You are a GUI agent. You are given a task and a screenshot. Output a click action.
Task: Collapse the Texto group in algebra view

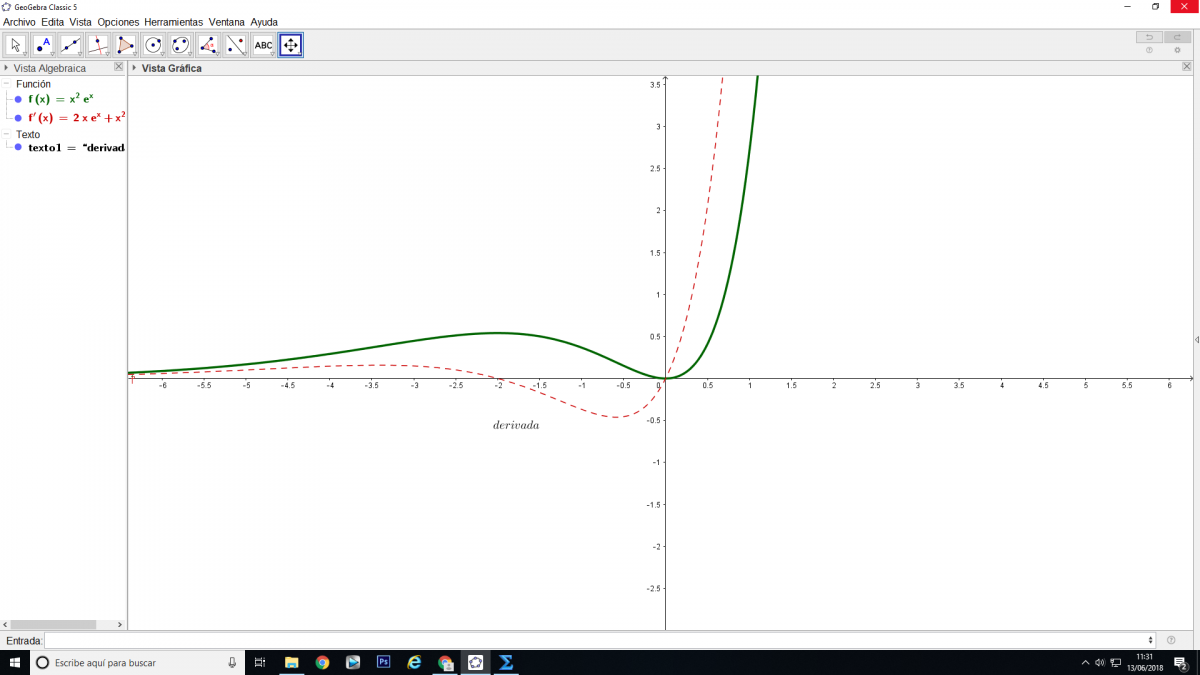click(x=6, y=134)
